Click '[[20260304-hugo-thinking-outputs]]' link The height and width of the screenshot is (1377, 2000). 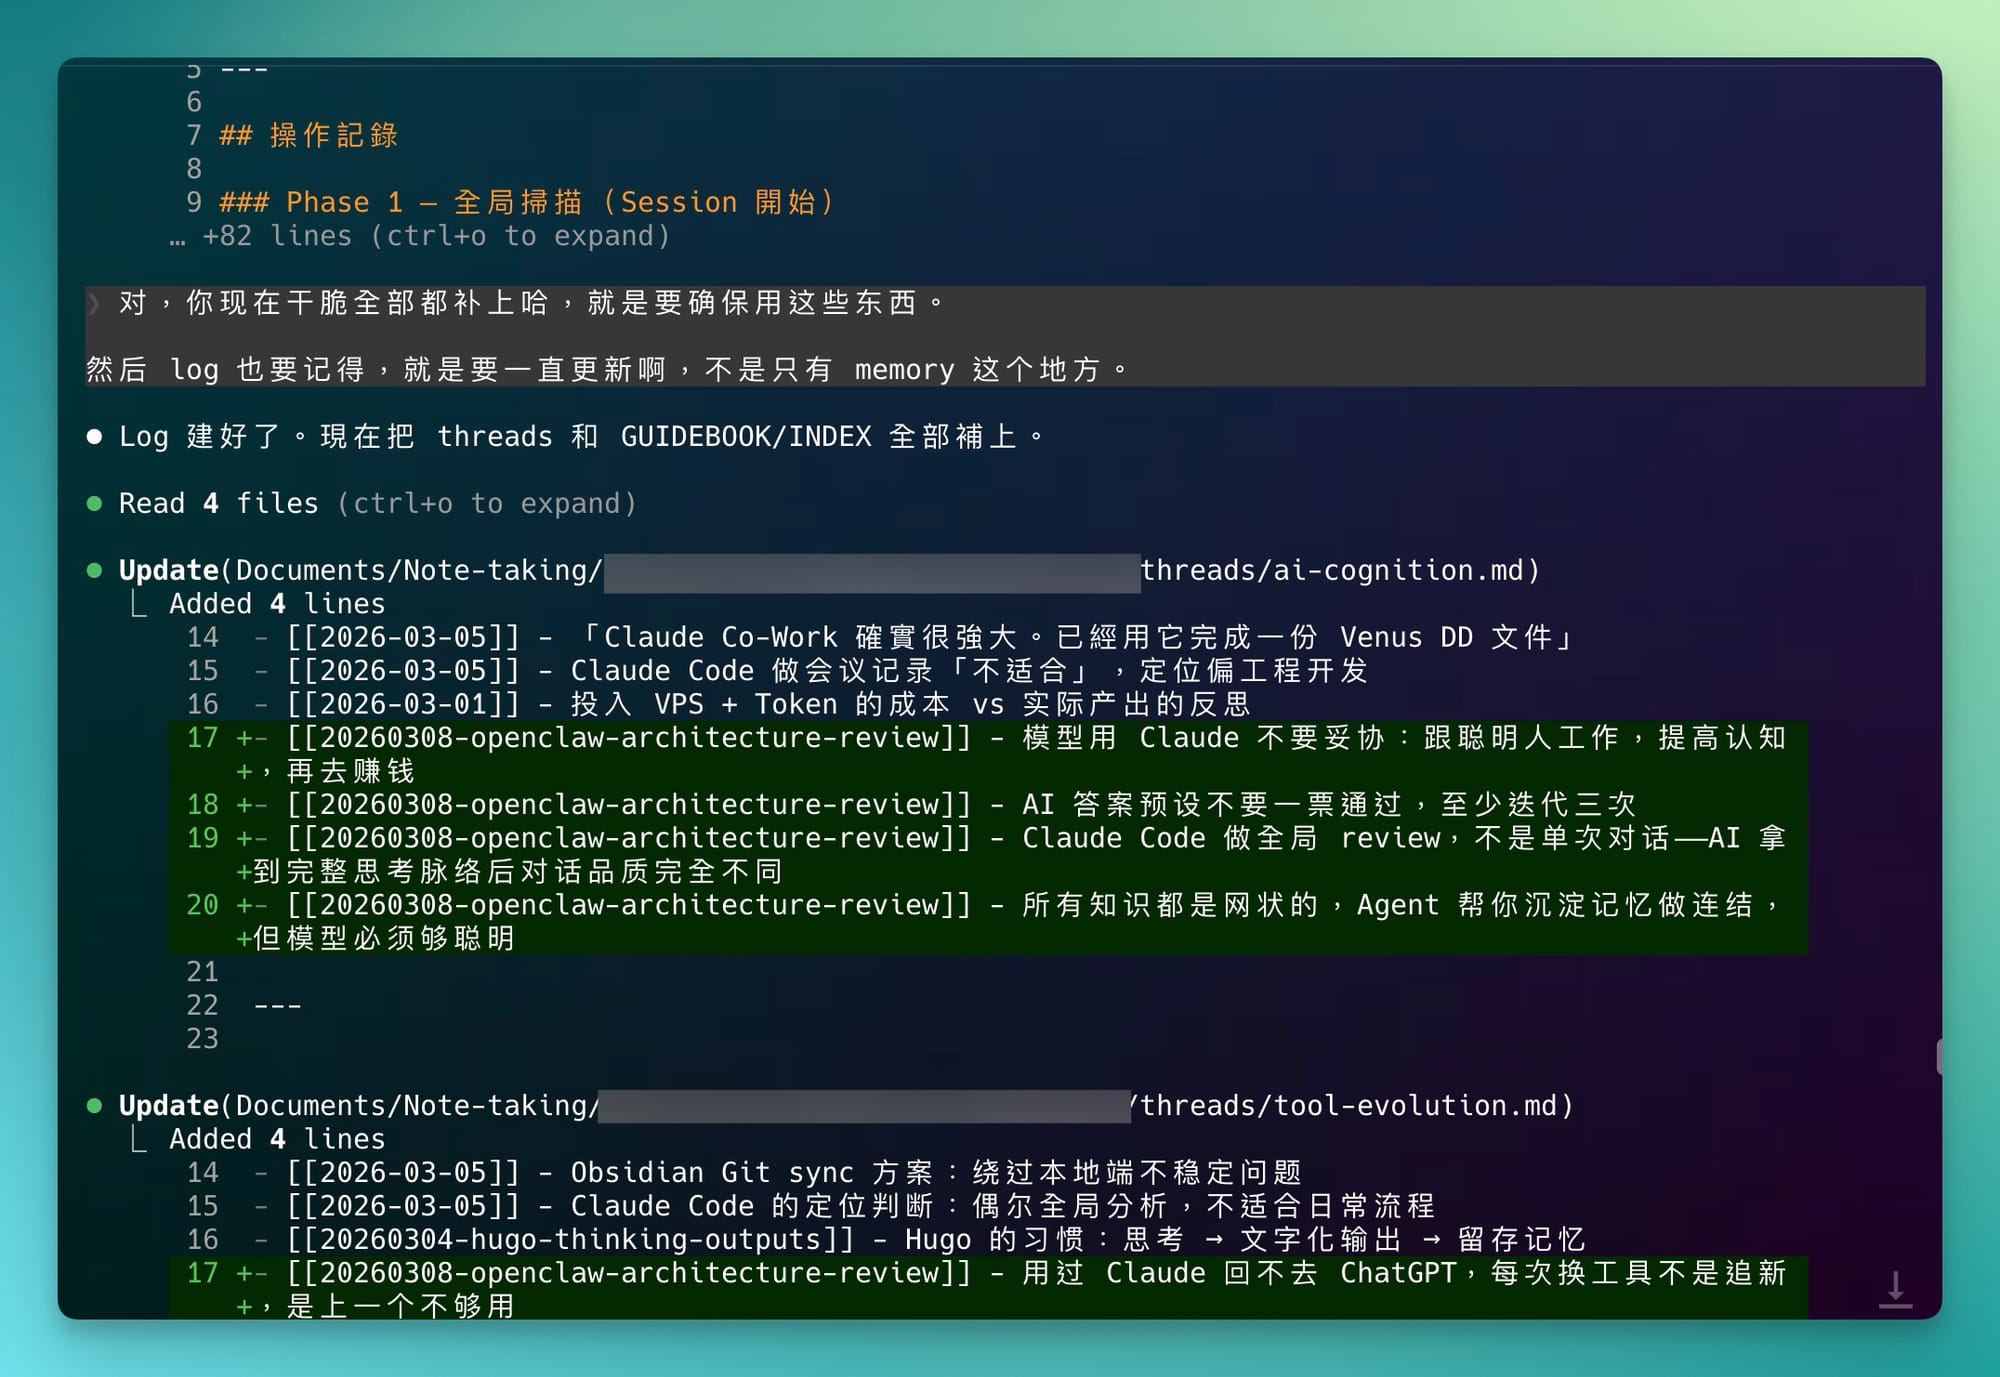(570, 1240)
